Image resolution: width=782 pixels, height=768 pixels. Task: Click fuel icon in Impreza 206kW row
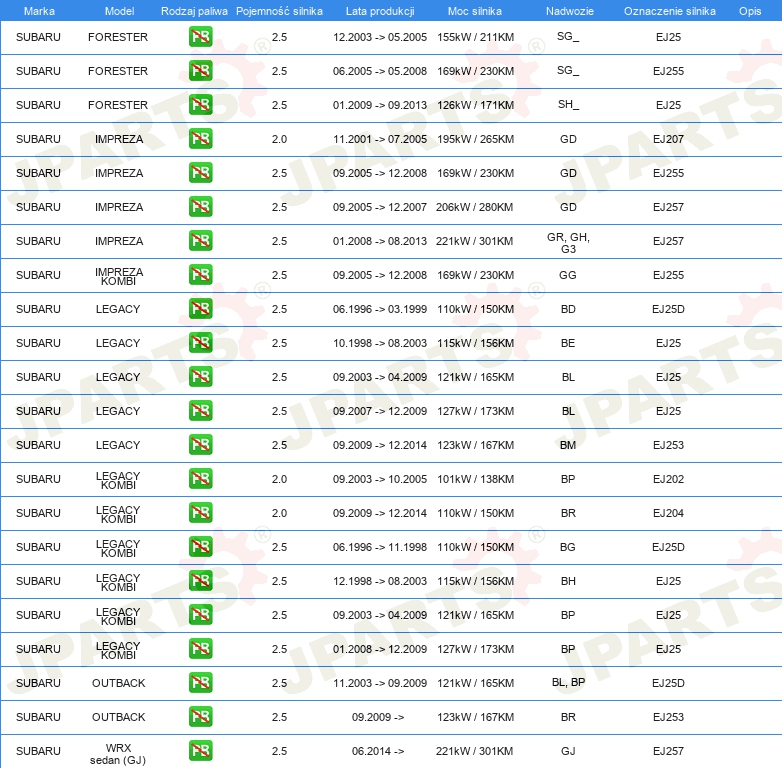tap(200, 206)
